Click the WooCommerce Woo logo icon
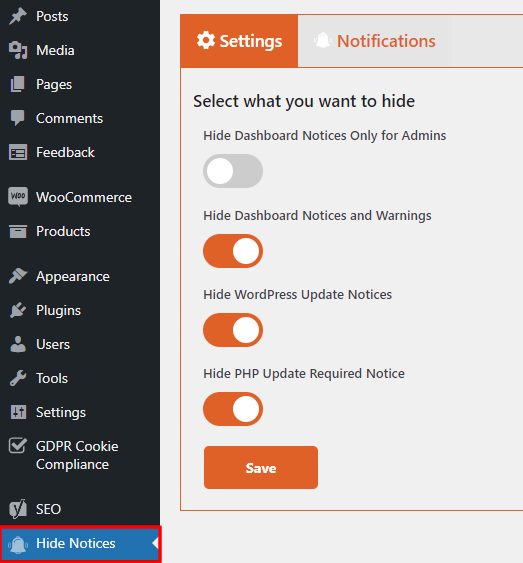Viewport: 523px width, 563px height. [x=18, y=197]
